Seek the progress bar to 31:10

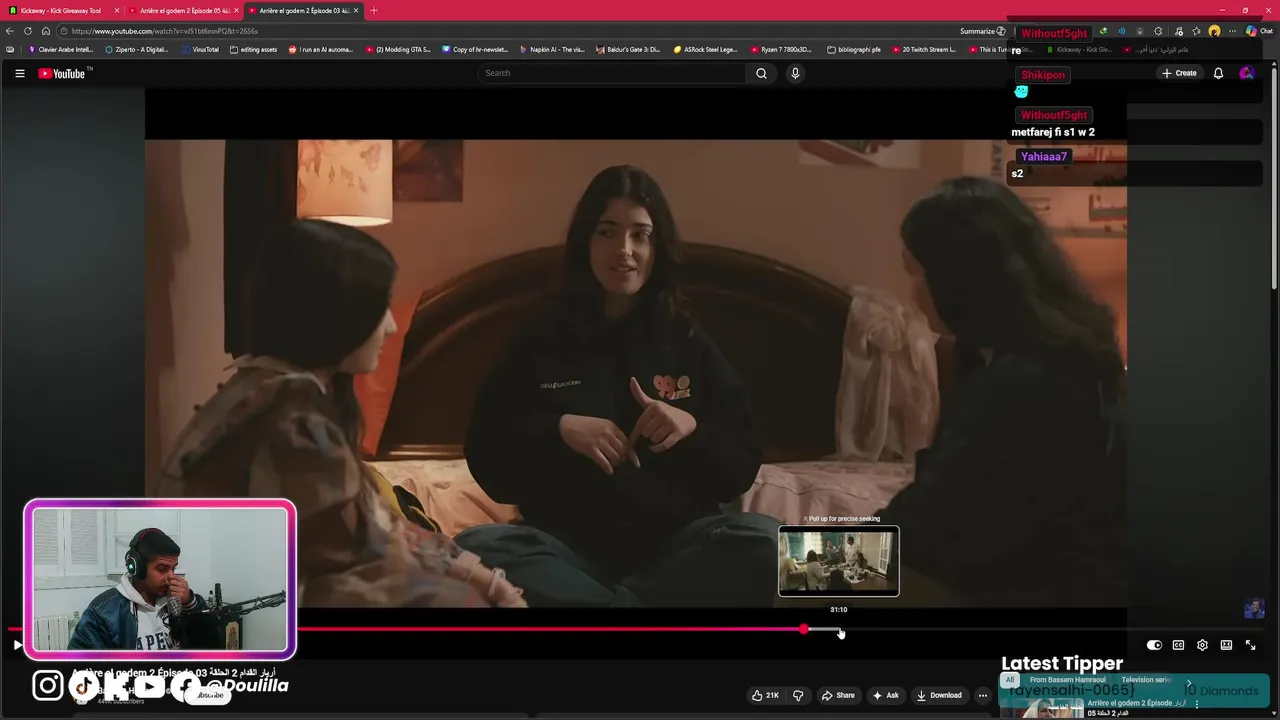pyautogui.click(x=839, y=629)
